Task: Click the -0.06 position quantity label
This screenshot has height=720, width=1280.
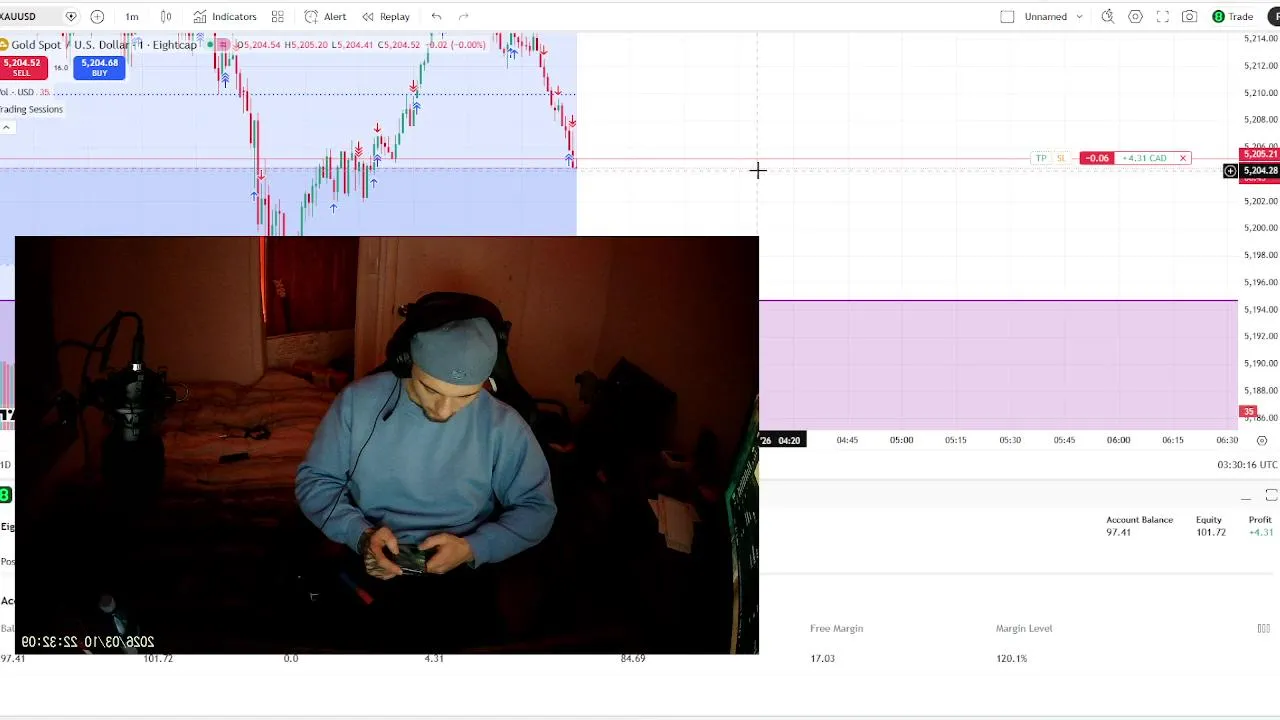Action: (1098, 158)
